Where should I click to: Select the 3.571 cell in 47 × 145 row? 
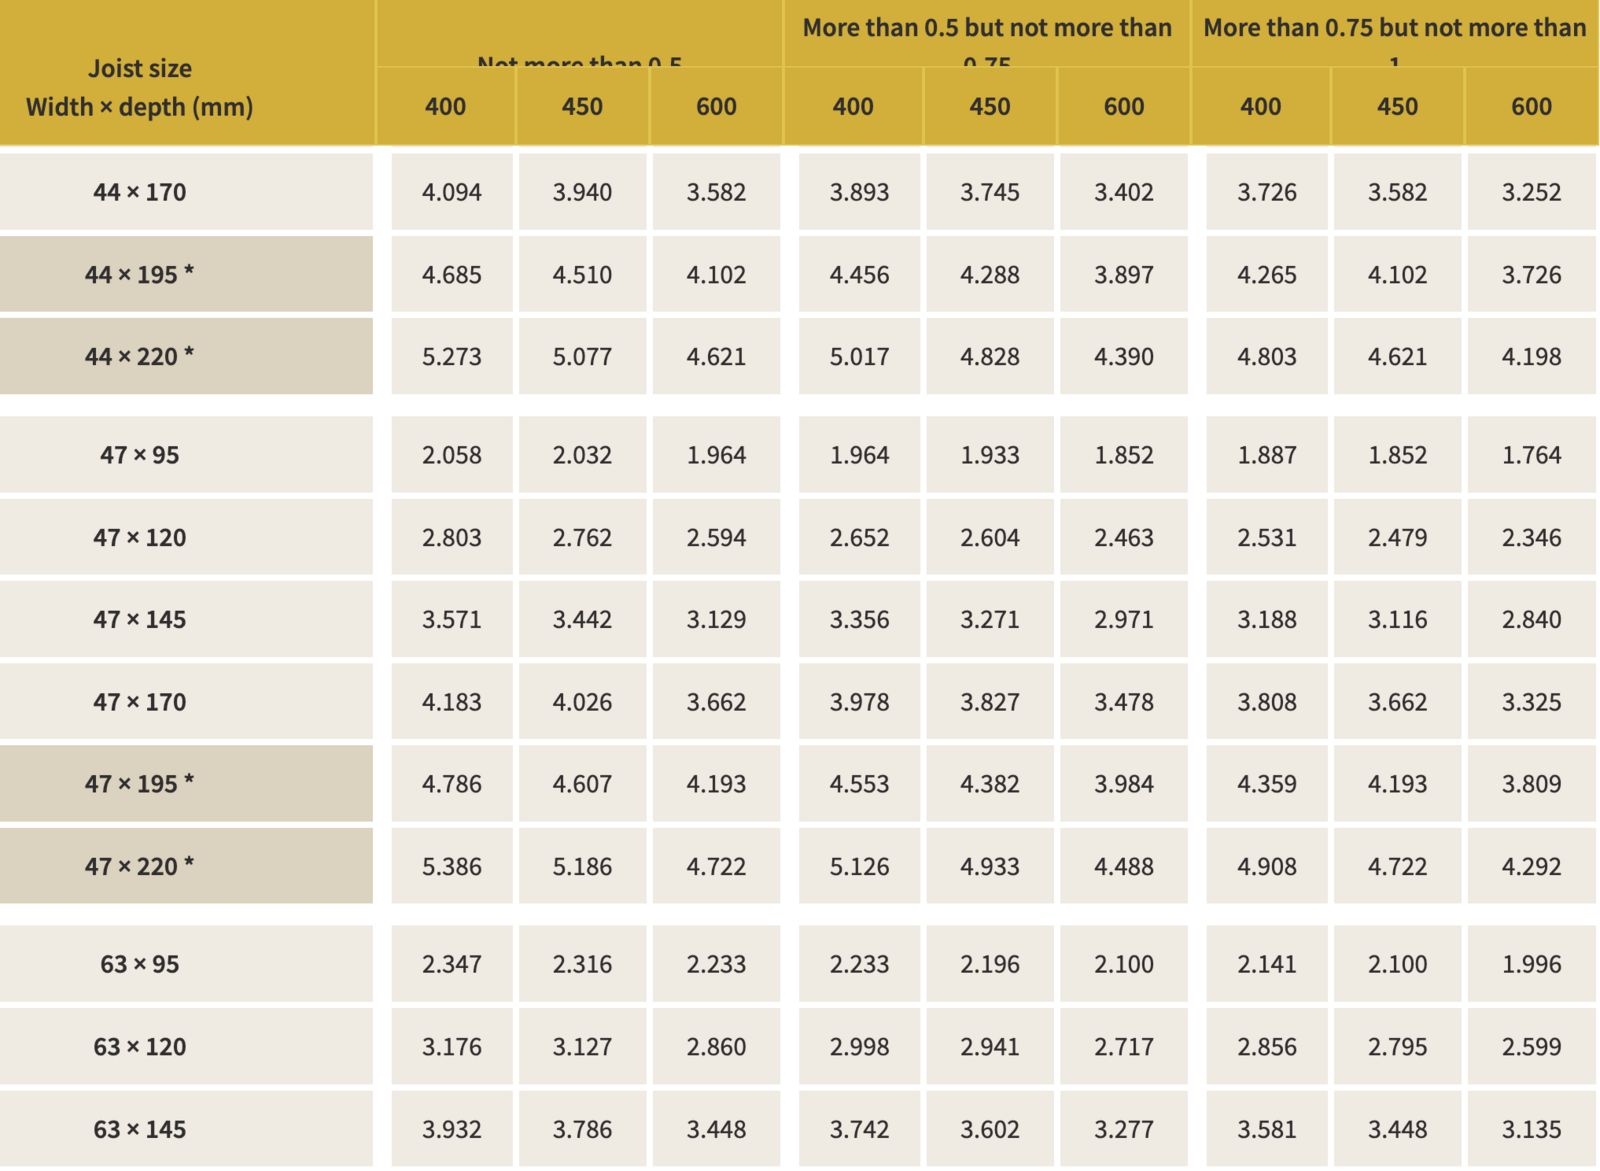(x=452, y=620)
